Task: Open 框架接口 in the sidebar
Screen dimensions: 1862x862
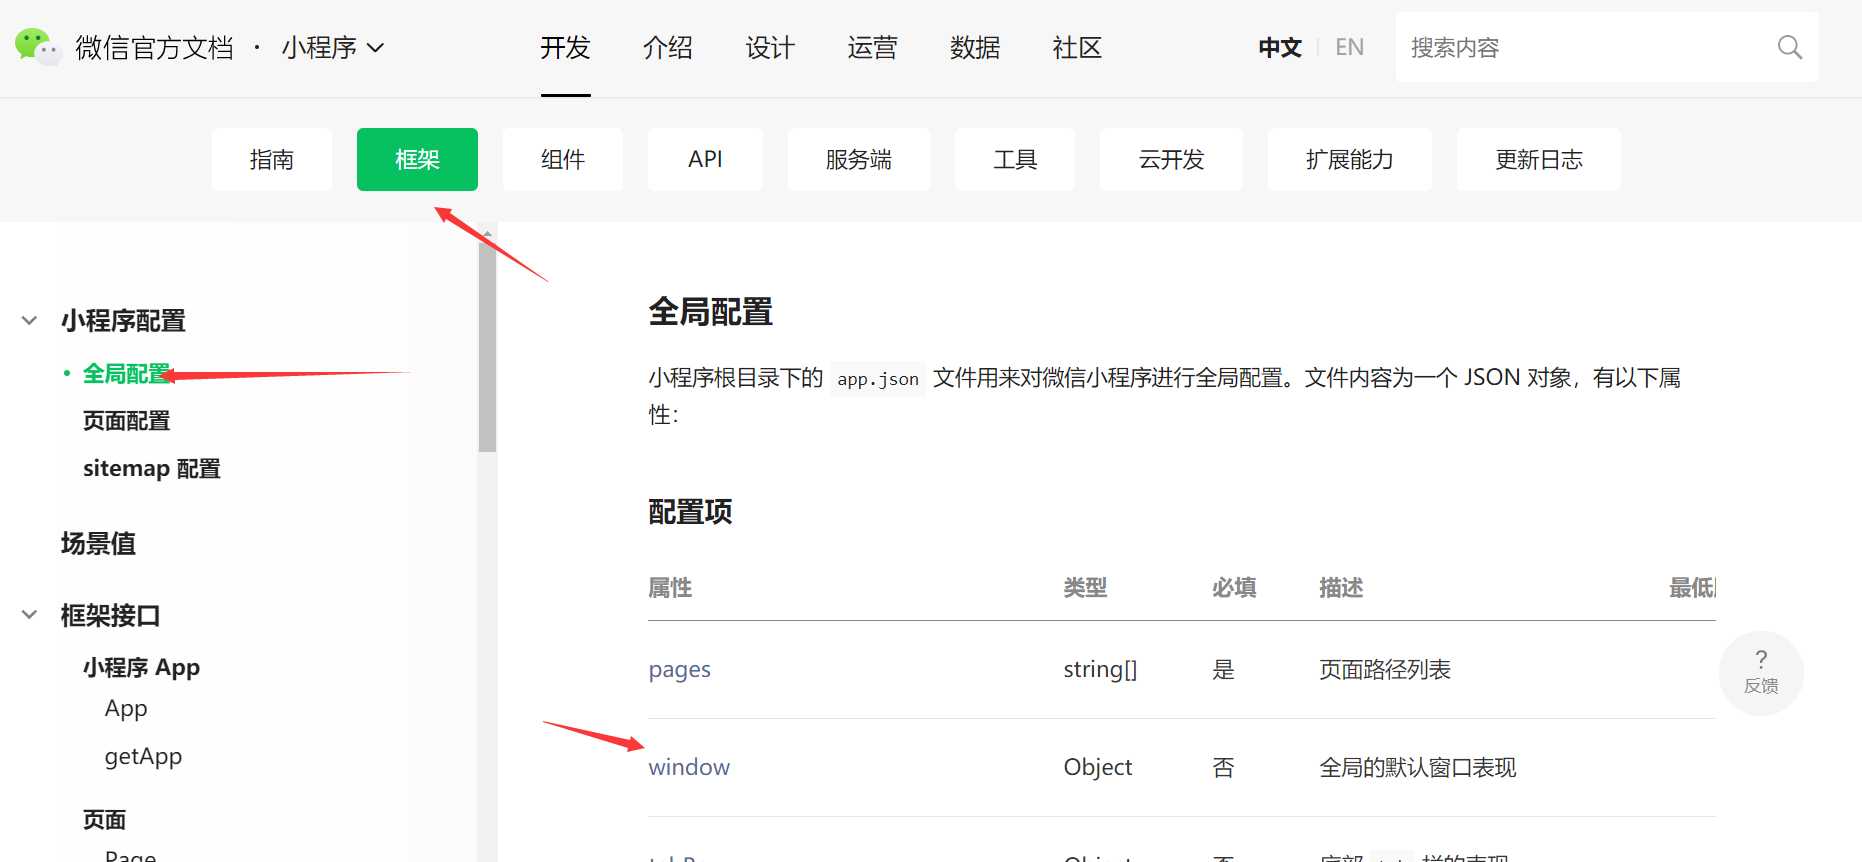Action: coord(110,615)
